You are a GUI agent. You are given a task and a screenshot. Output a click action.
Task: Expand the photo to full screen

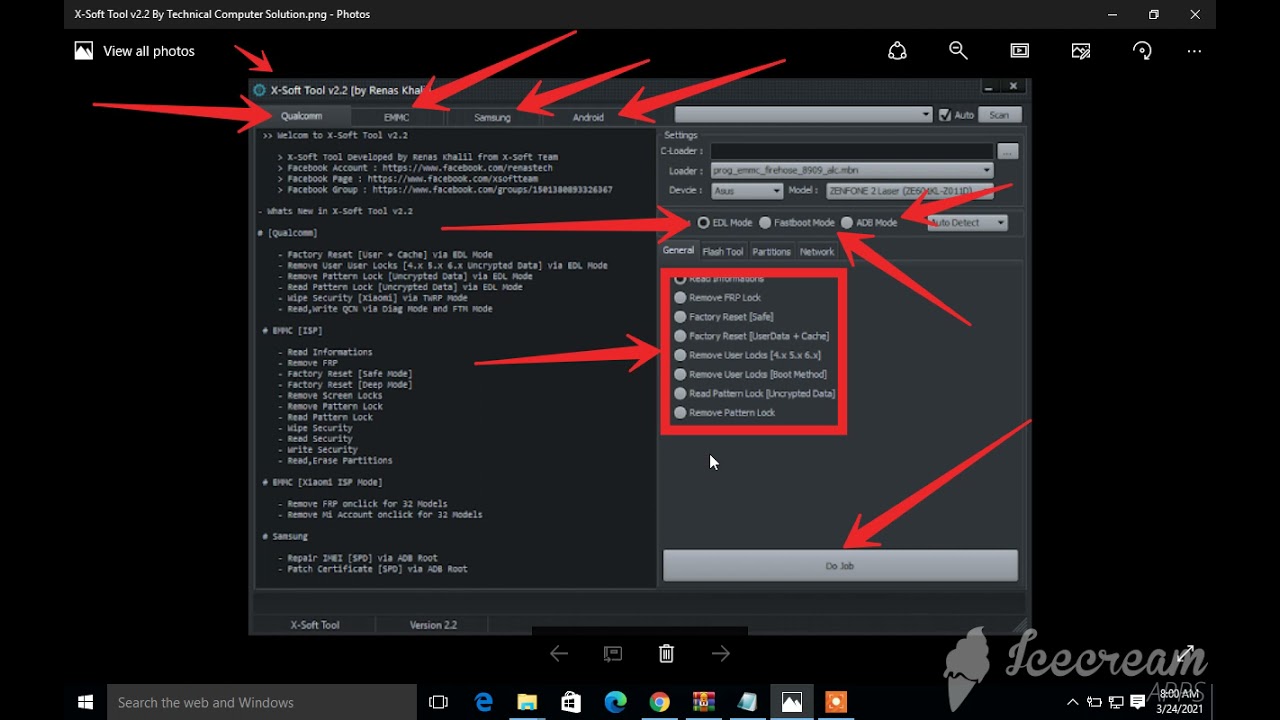(x=1185, y=654)
